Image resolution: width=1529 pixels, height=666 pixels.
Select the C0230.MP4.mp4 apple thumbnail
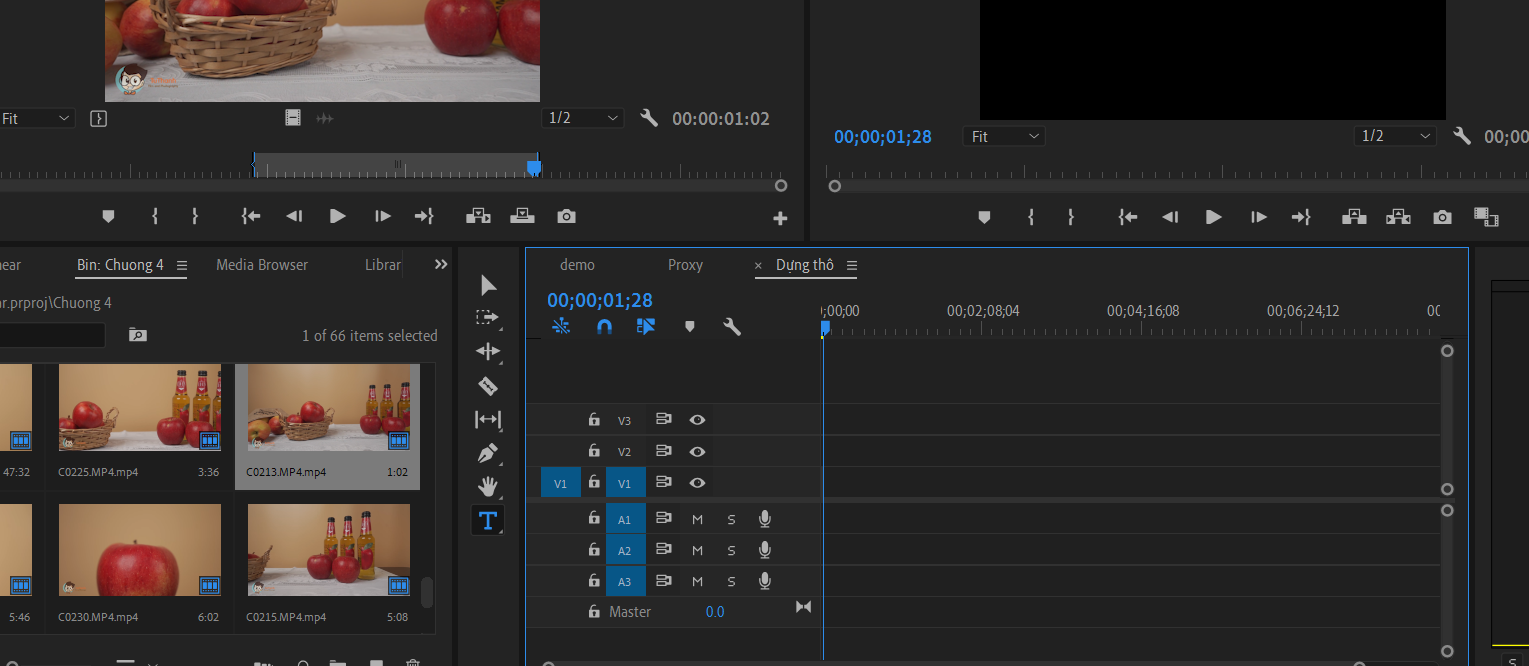pos(140,550)
